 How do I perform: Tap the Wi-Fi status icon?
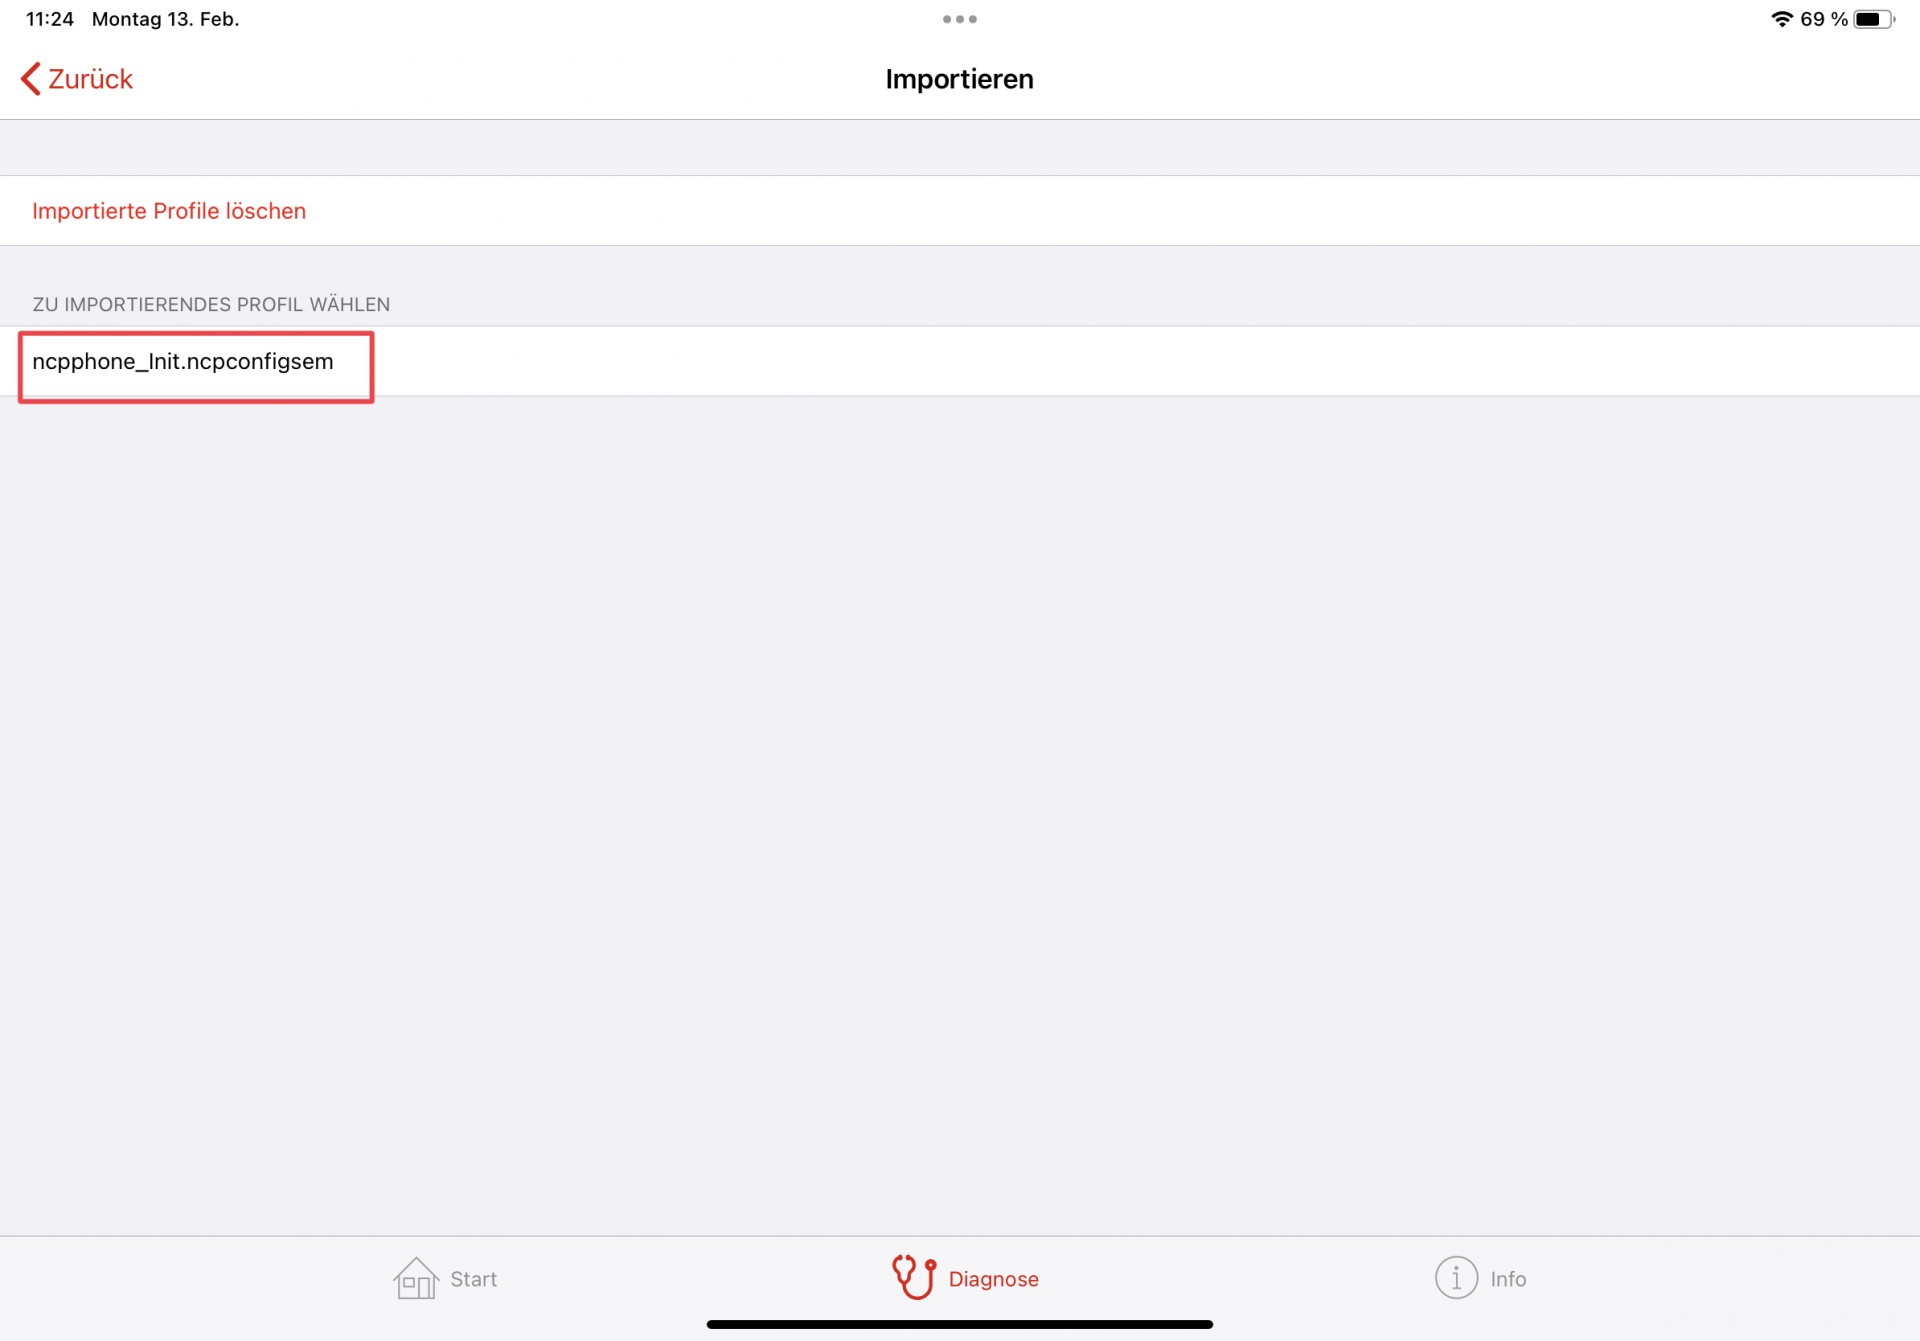tap(1781, 19)
